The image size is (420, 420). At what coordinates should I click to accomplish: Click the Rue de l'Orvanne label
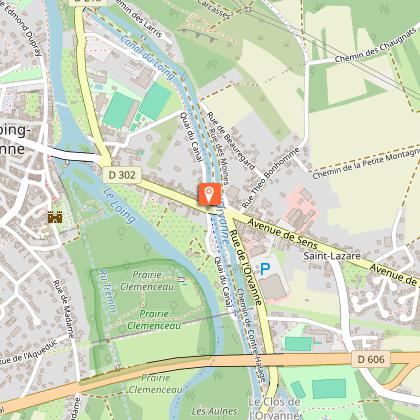pyautogui.click(x=246, y=267)
